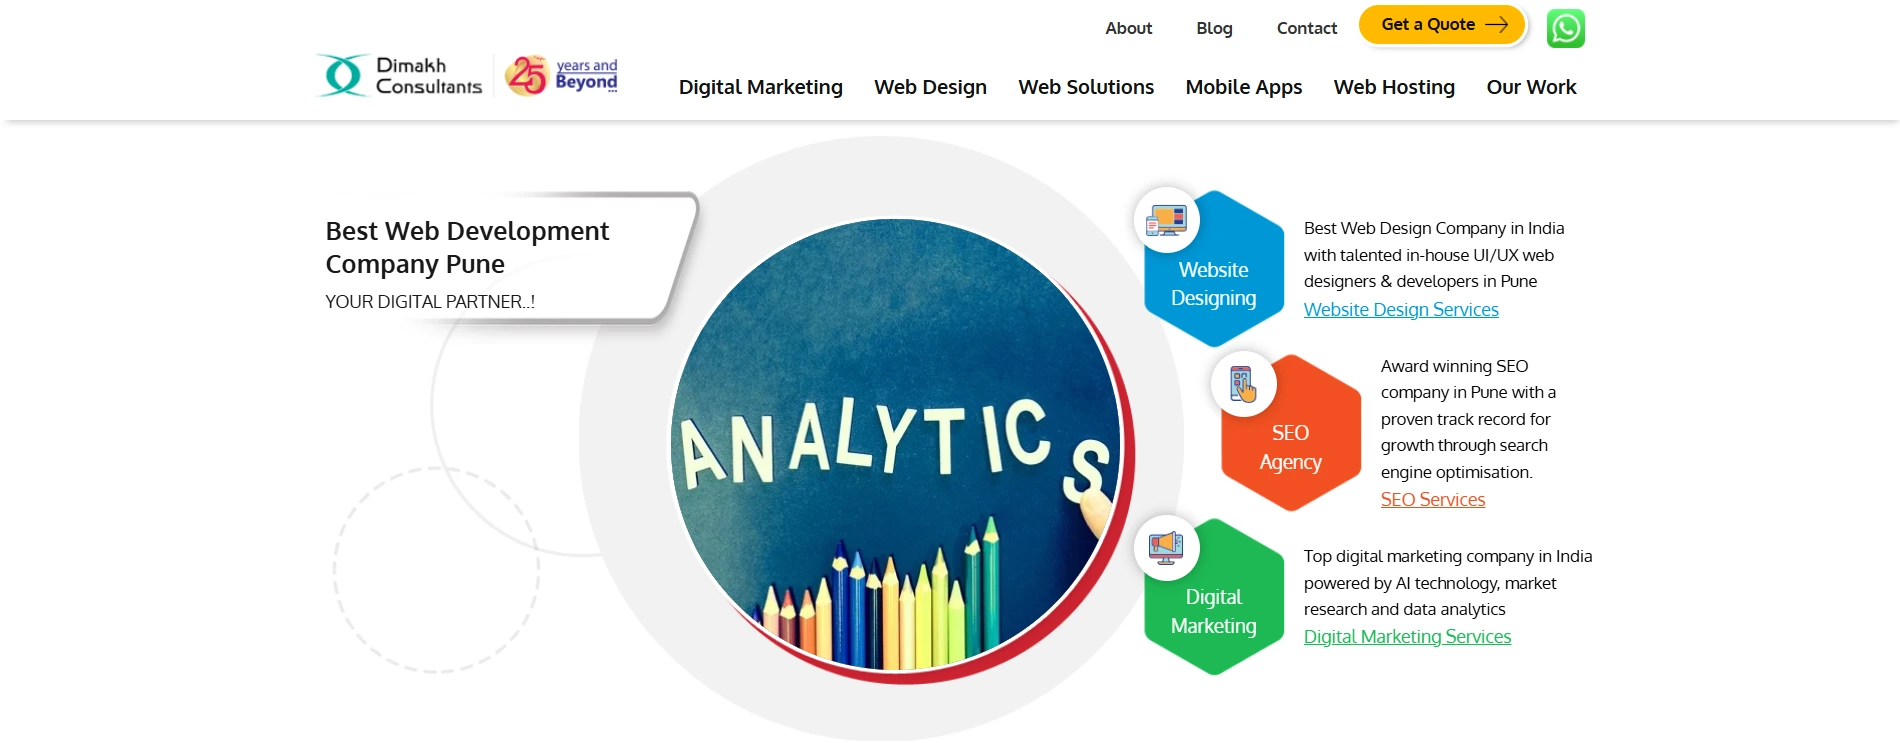This screenshot has width=1900, height=743.
Task: Click the 25 years and Beyond badge
Action: (x=561, y=75)
